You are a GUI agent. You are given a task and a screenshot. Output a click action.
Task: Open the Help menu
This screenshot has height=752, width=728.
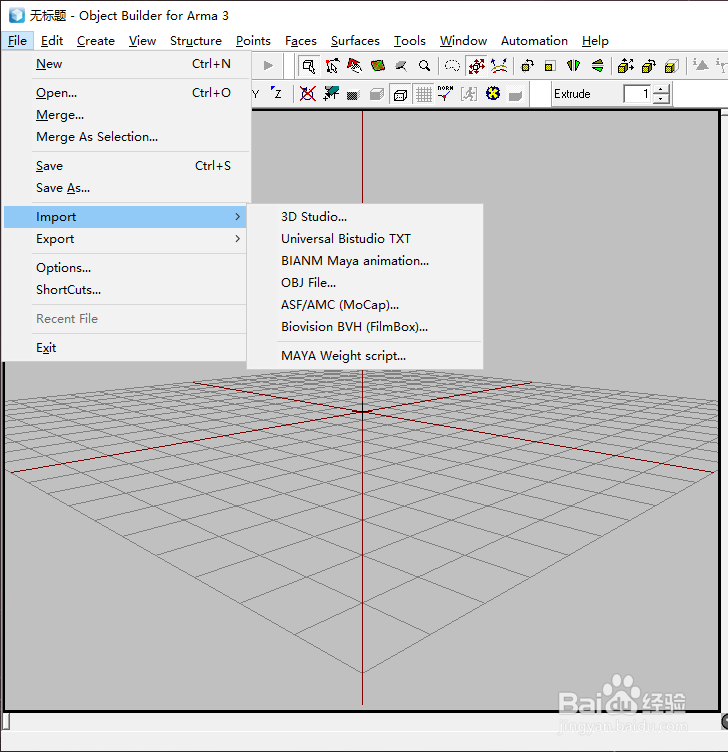click(x=595, y=41)
